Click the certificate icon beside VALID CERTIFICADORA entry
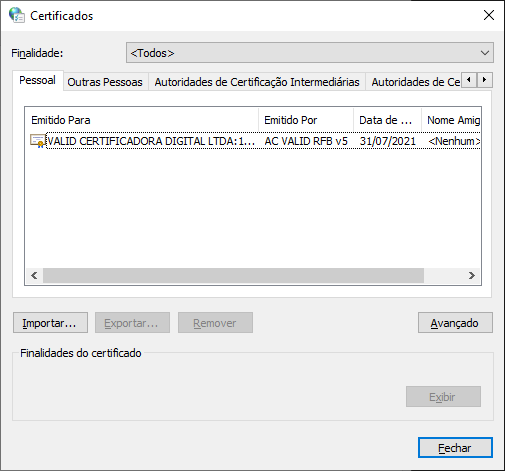Image resolution: width=505 pixels, height=471 pixels. 37,141
